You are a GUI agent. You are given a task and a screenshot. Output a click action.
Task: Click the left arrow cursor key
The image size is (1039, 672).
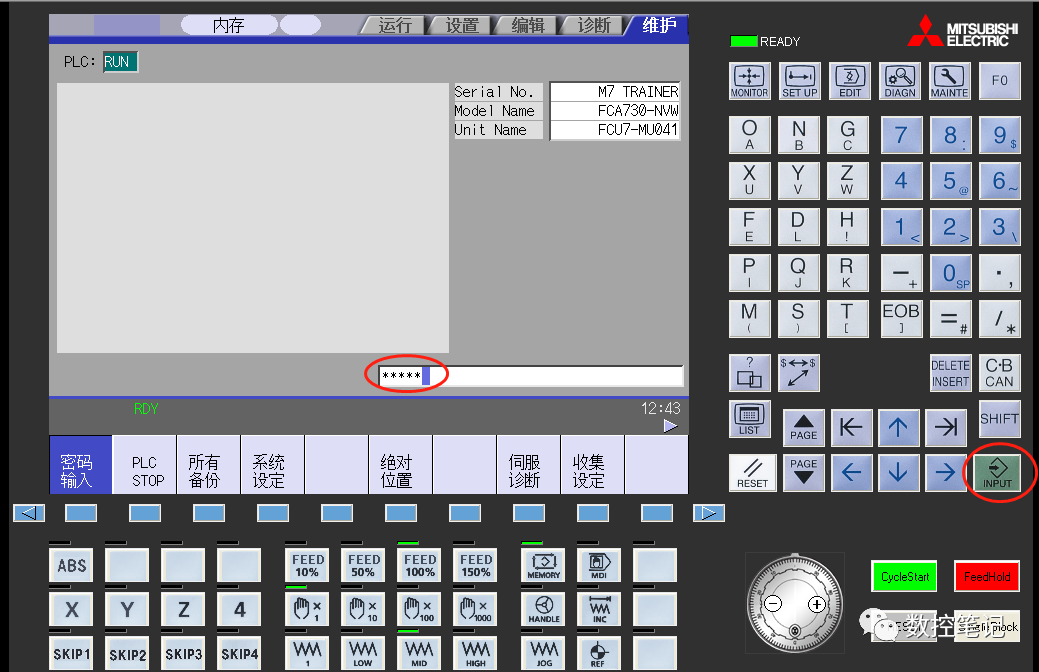[x=851, y=473]
